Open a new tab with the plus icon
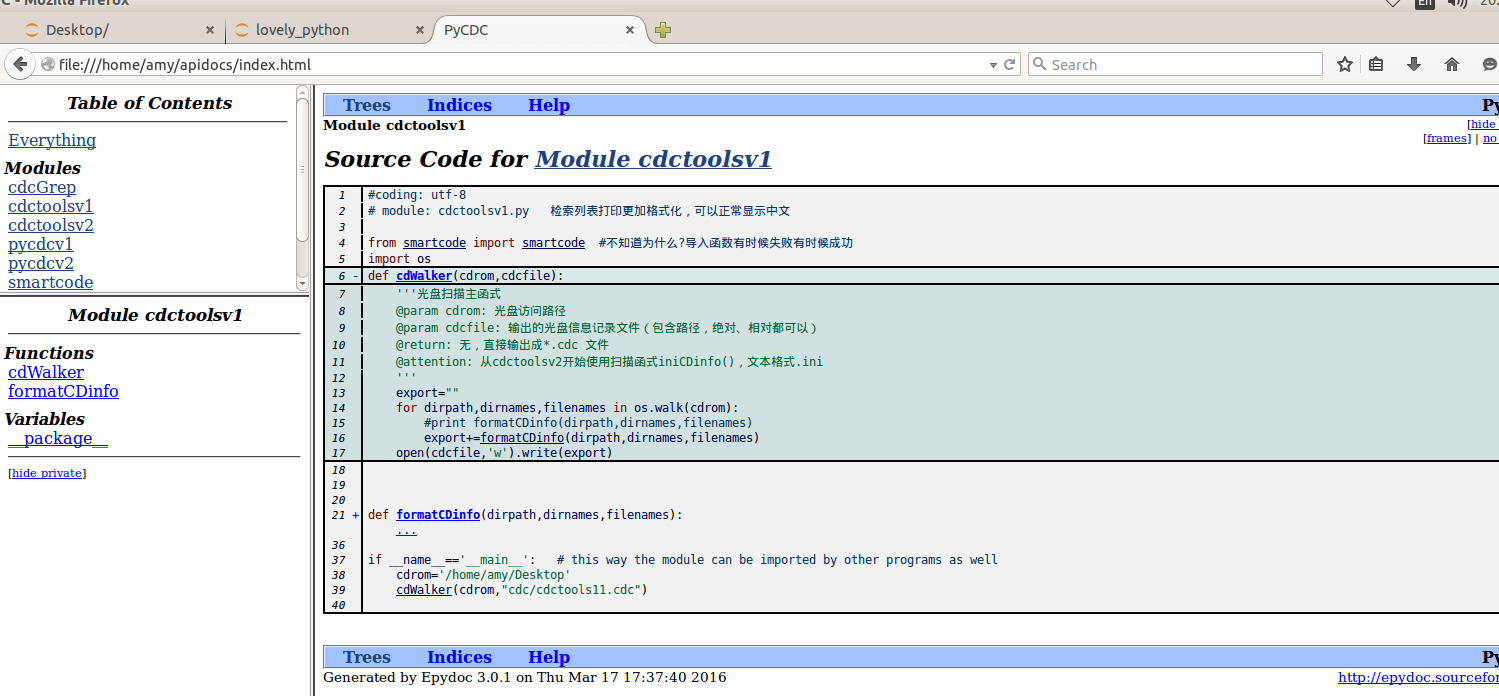This screenshot has height=696, width=1499. pos(662,30)
